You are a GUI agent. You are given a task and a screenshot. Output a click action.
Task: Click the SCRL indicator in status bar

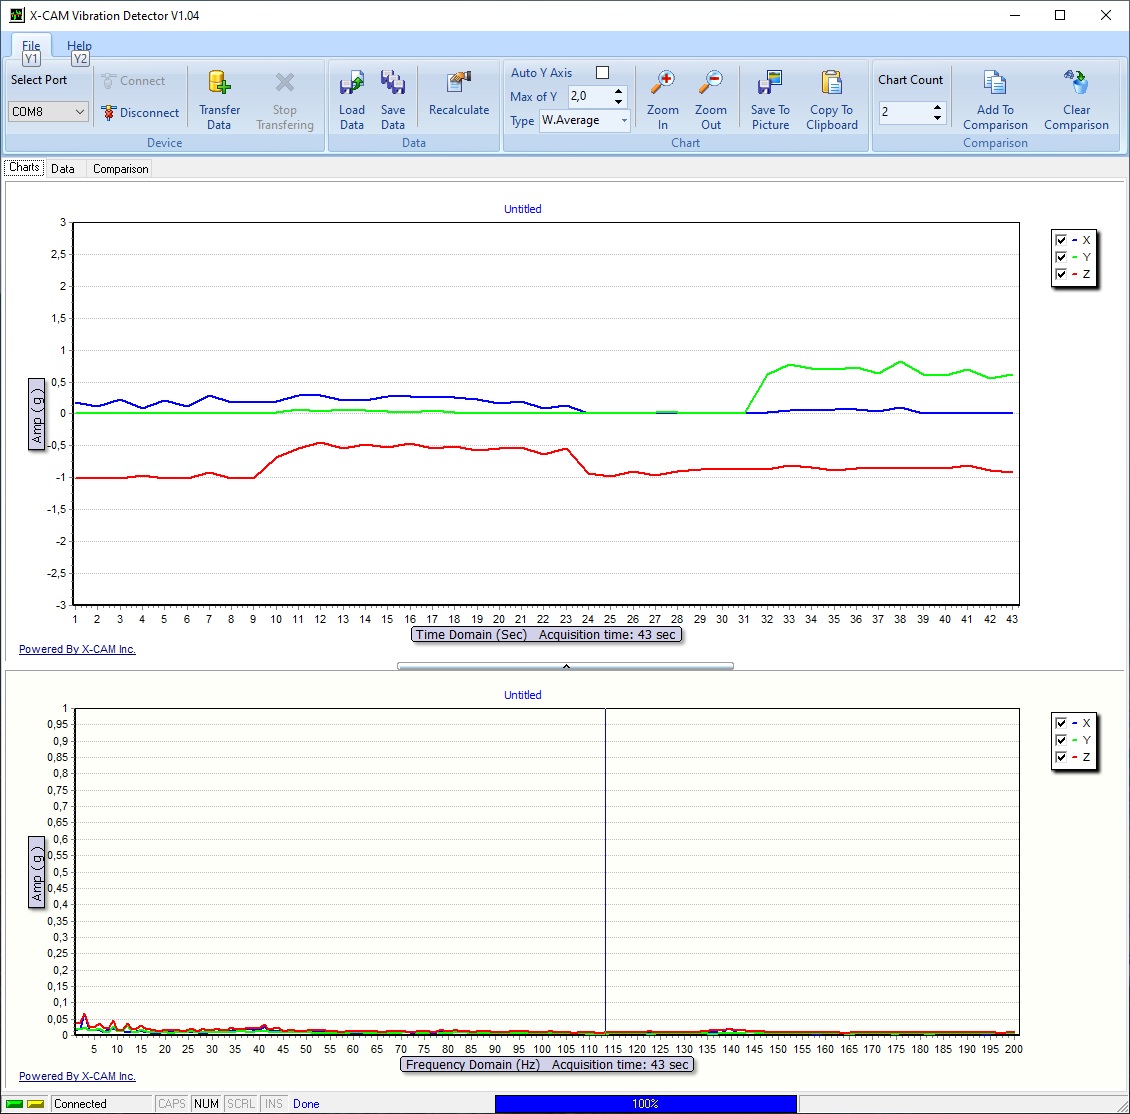(241, 1104)
